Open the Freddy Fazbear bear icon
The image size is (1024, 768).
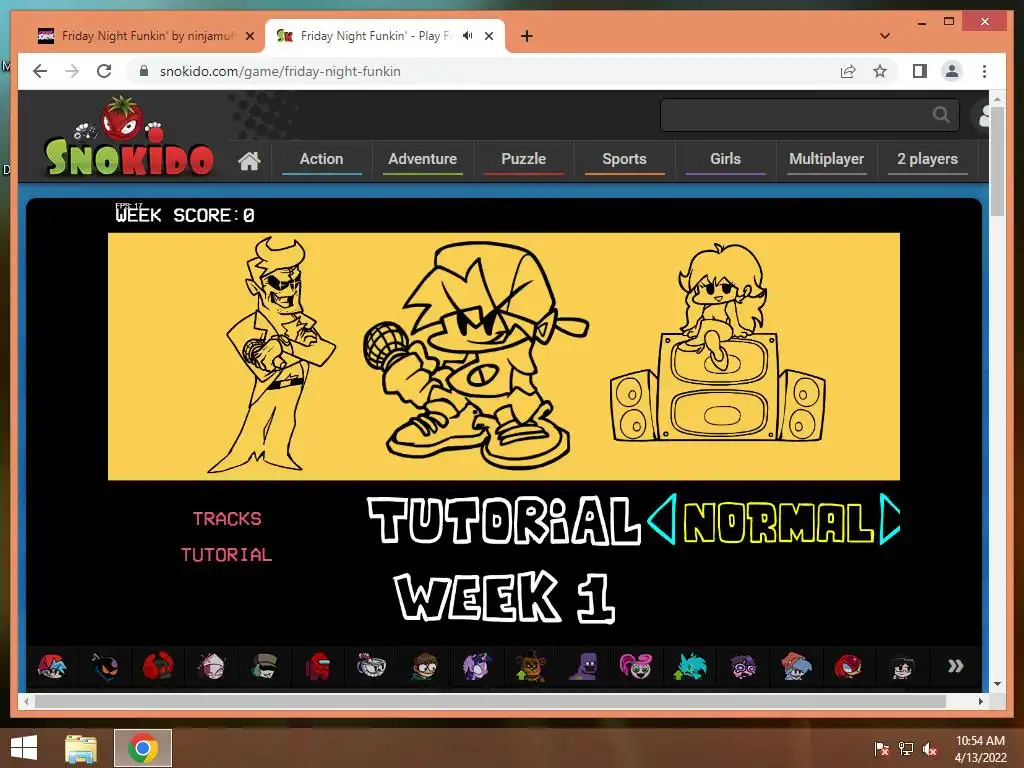pyautogui.click(x=530, y=667)
